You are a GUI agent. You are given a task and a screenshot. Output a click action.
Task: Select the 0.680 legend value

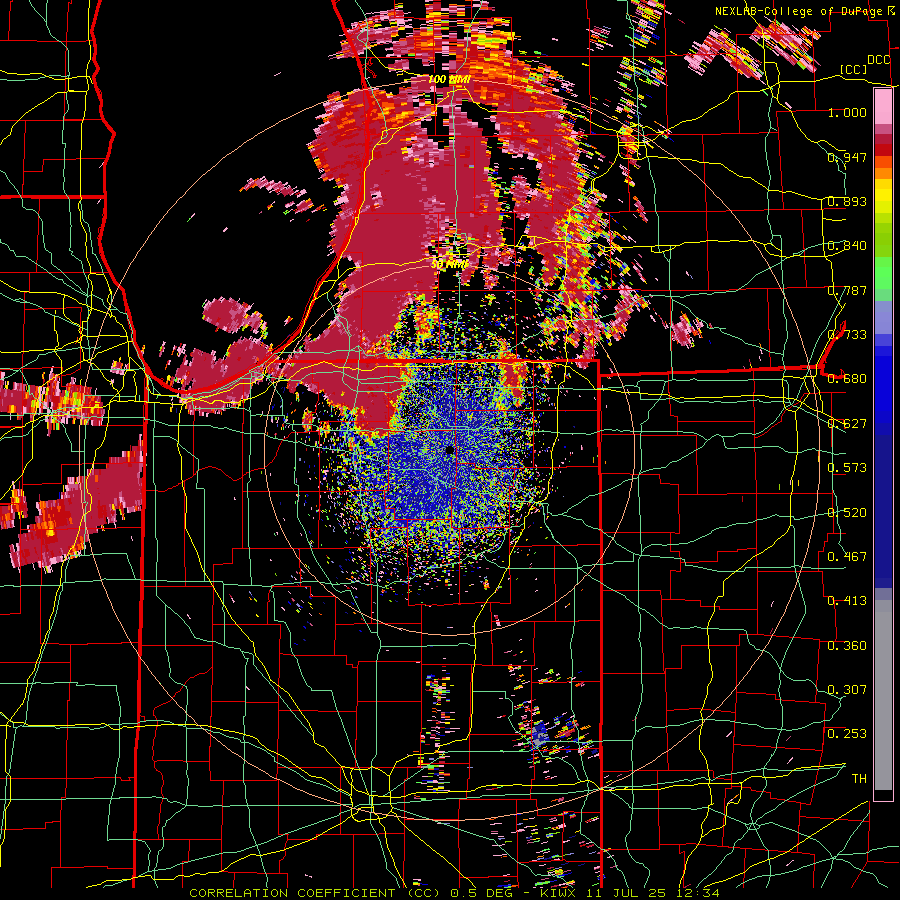click(x=847, y=379)
